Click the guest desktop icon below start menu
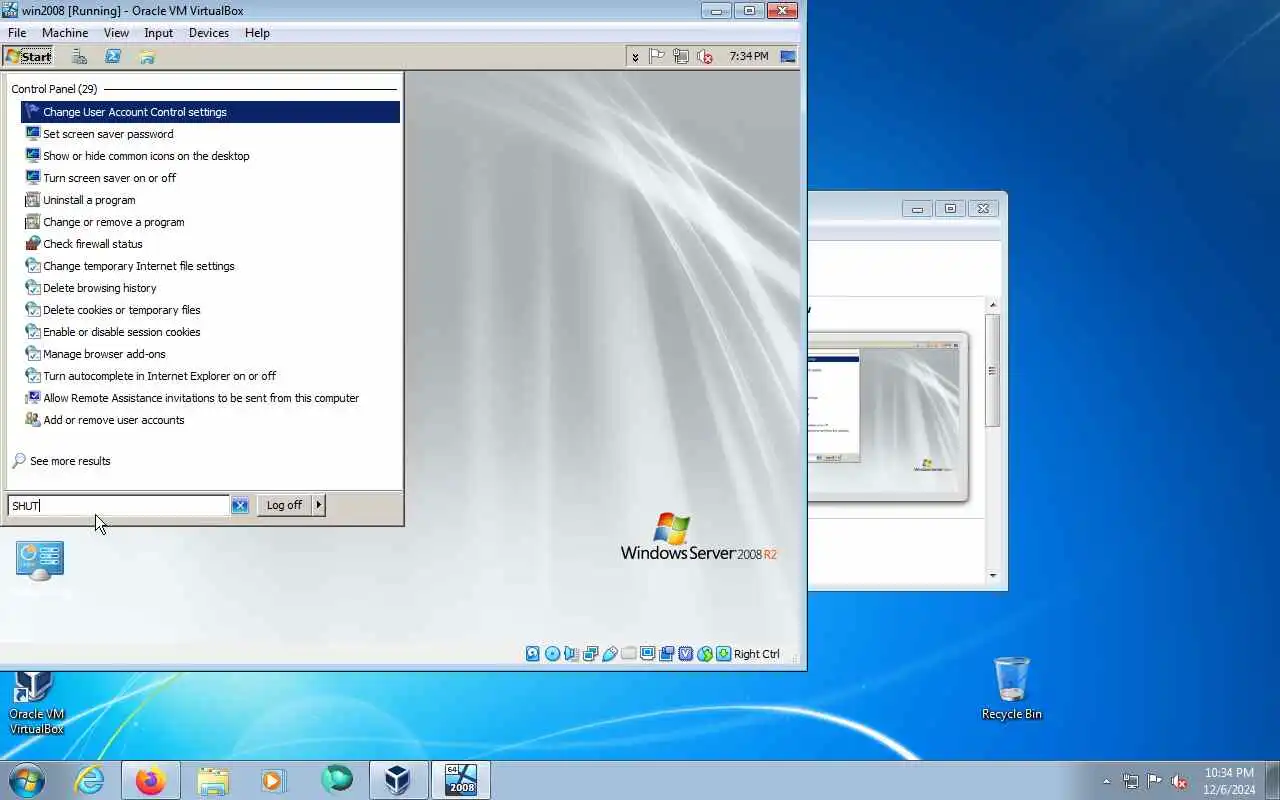The width and height of the screenshot is (1280, 800). click(40, 561)
